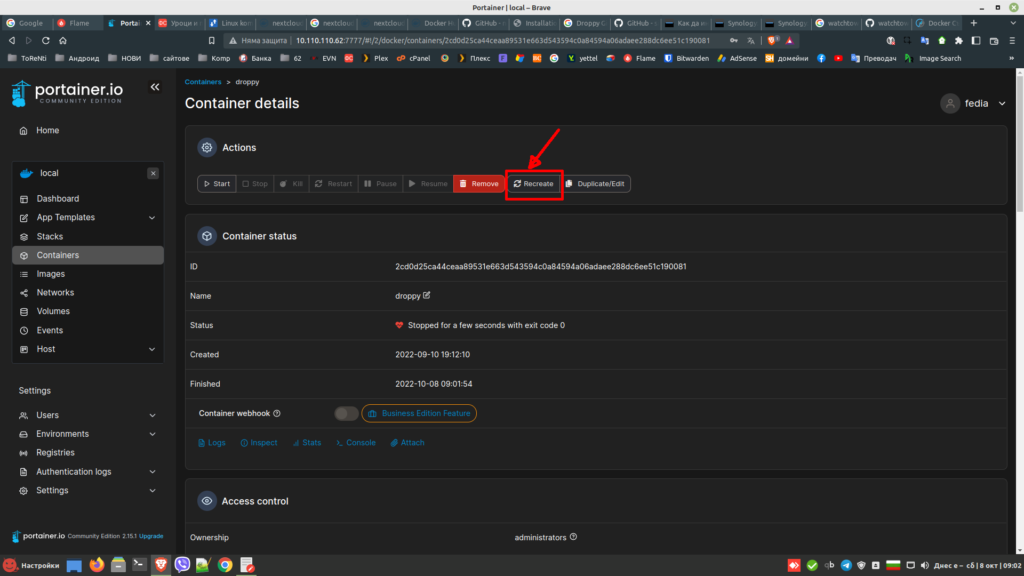Open Registries in the sidebar
Screen dimensions: 1024x576
point(55,453)
